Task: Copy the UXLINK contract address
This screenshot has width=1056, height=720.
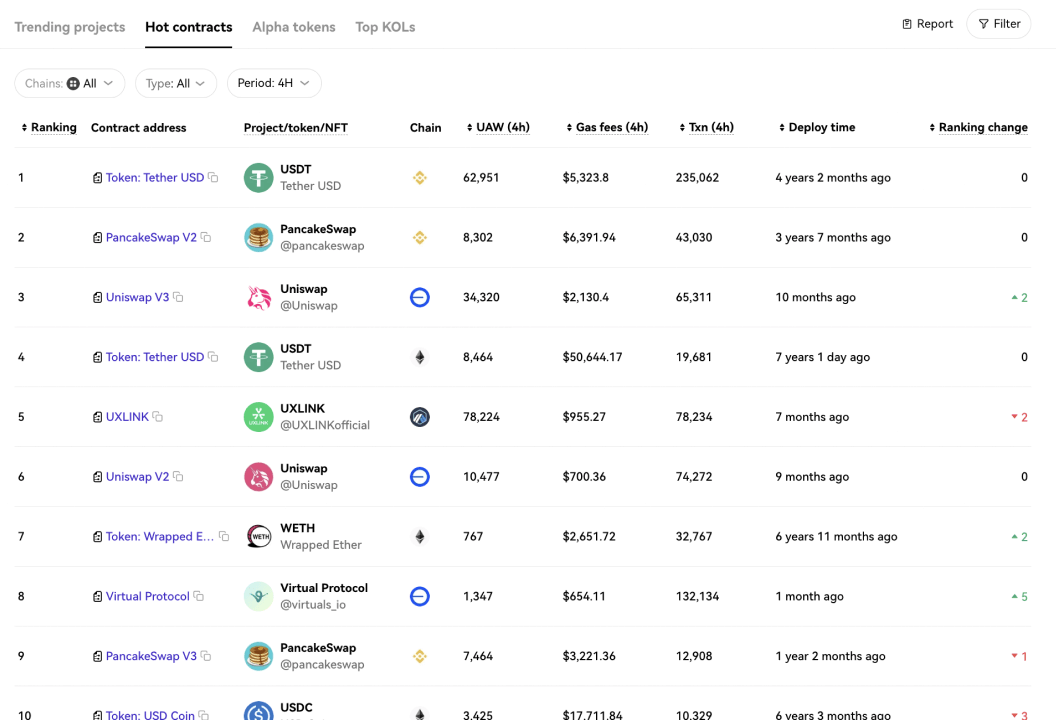Action: (x=158, y=416)
